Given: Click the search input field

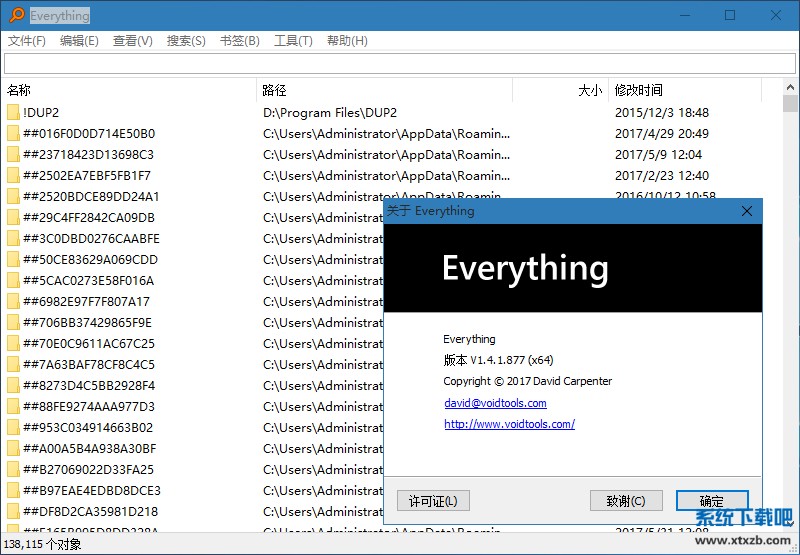Looking at the screenshot, I should tap(398, 64).
